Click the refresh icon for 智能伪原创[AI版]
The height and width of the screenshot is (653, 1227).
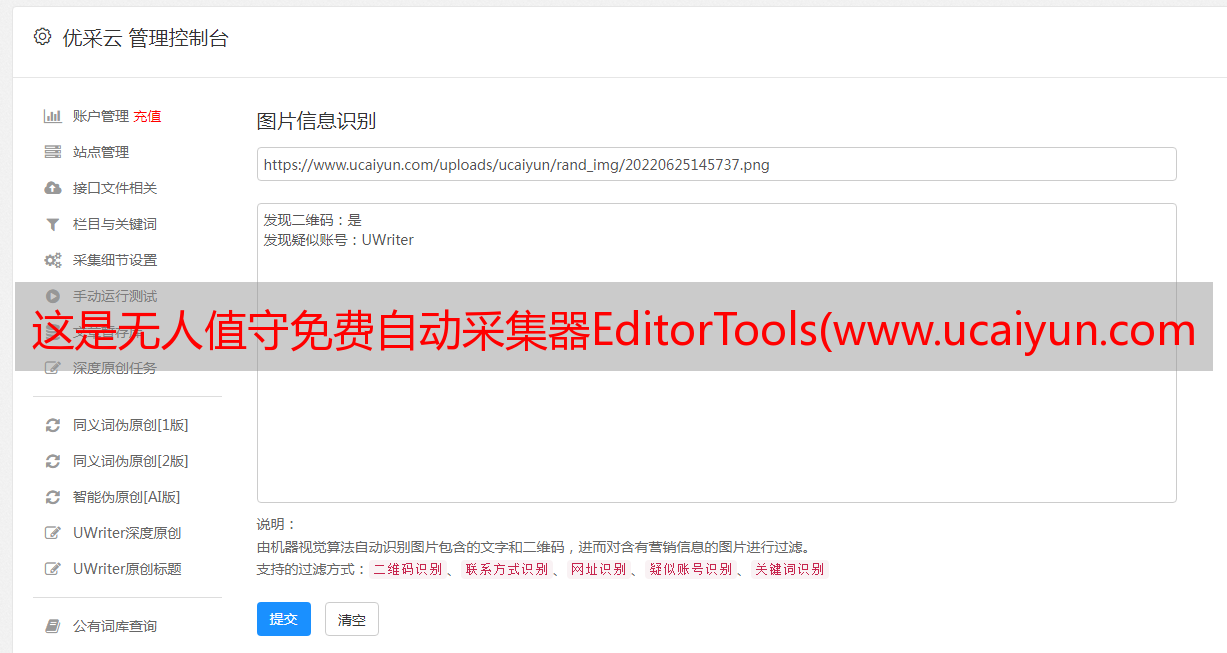53,497
